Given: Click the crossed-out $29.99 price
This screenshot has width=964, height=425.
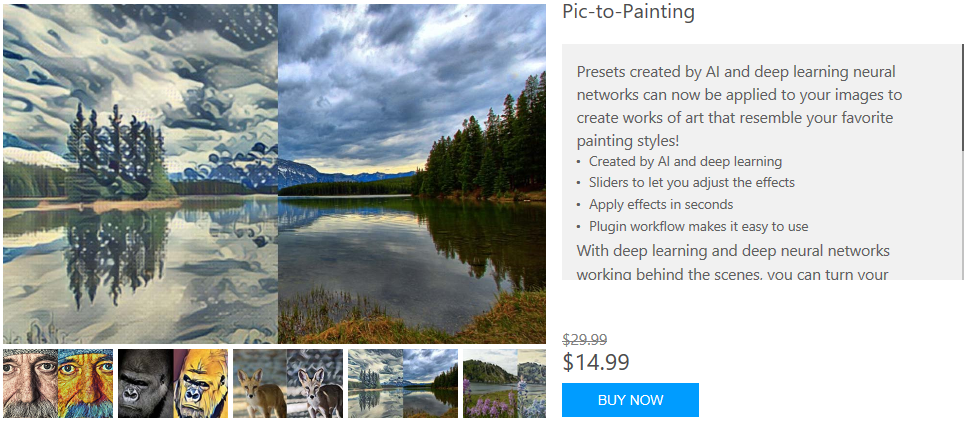Looking at the screenshot, I should (x=585, y=340).
